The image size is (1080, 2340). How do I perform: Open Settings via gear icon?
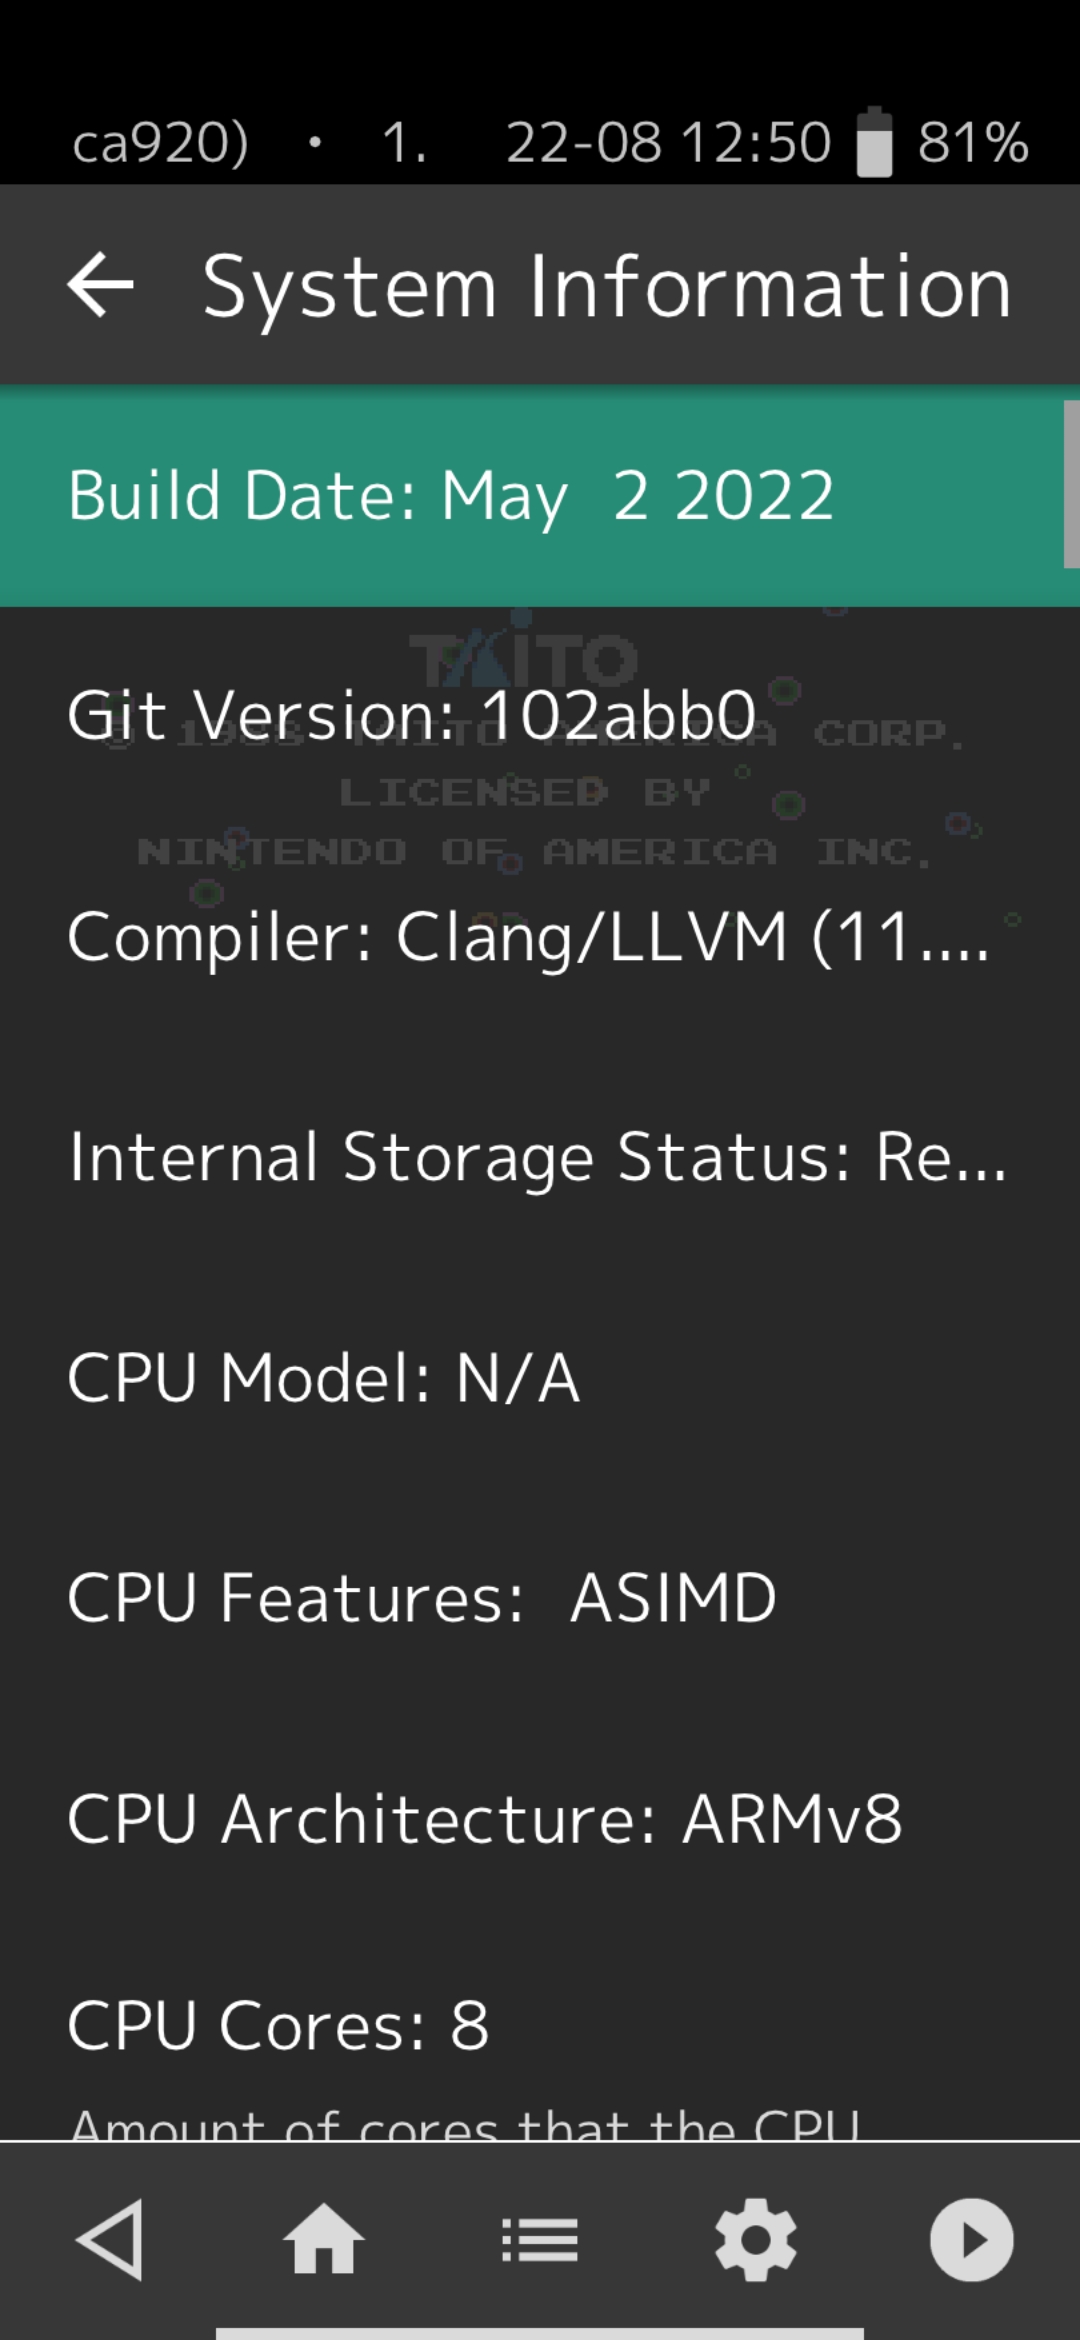tap(756, 2240)
